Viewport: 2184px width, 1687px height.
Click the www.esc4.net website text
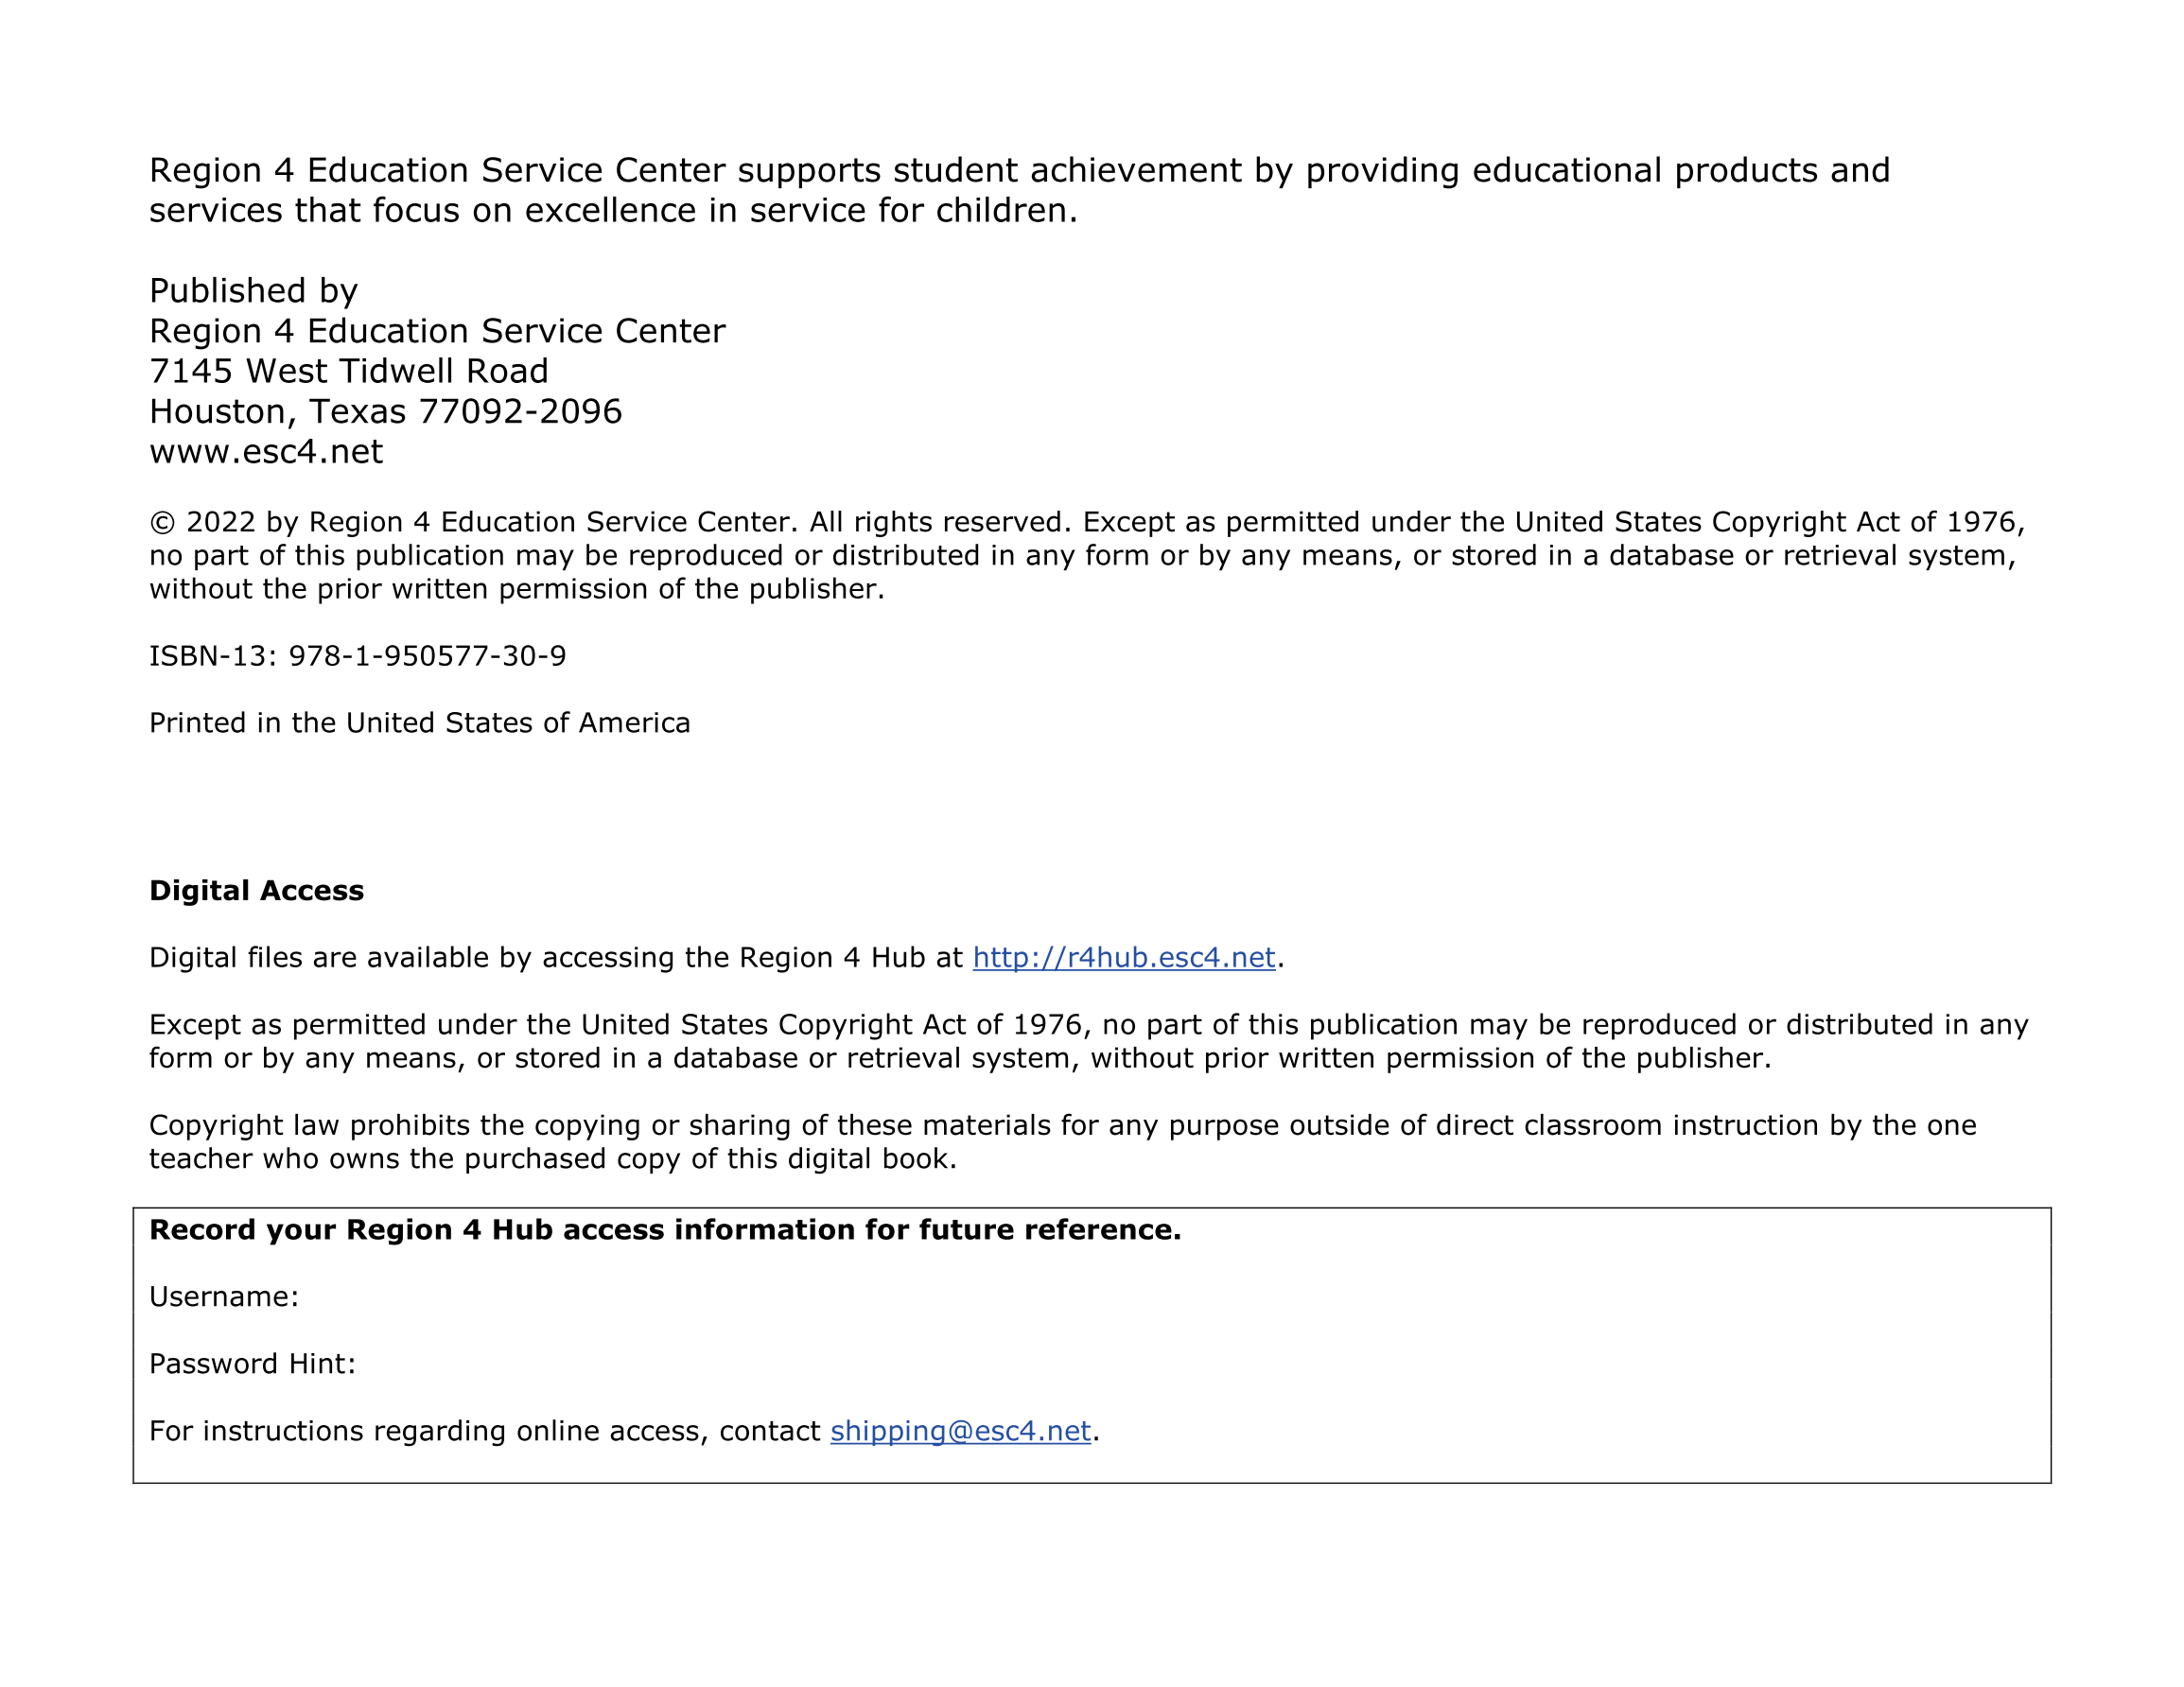266,452
